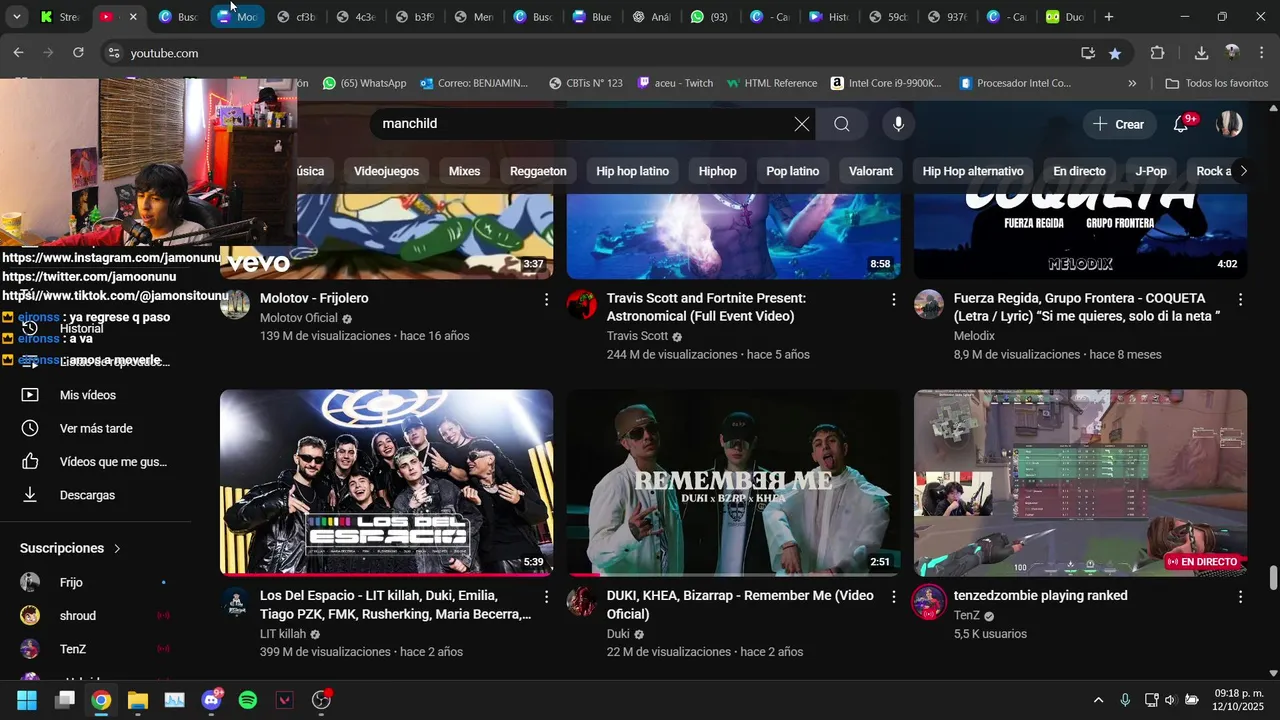Open Chrome tab search dropdown arrow
The width and height of the screenshot is (1280, 720).
[16, 17]
